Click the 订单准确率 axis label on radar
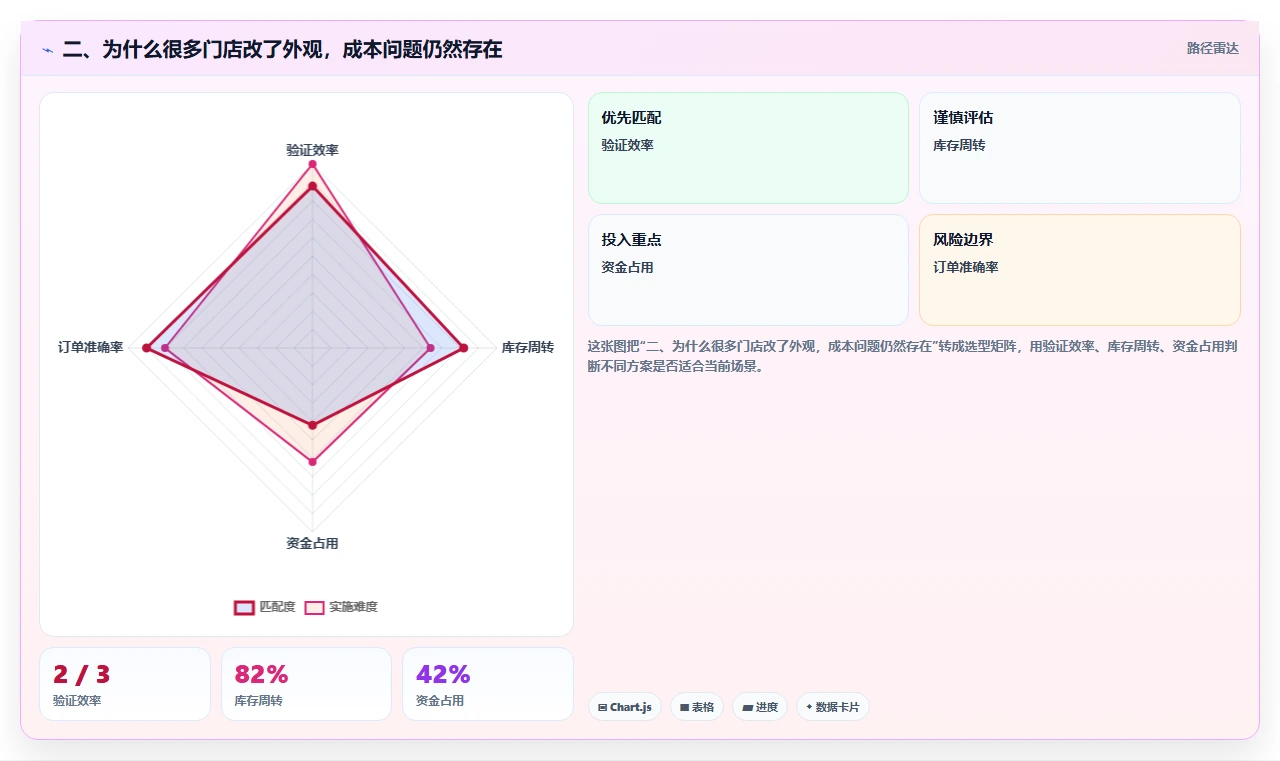Screen dimensions: 1280x761 (91, 347)
